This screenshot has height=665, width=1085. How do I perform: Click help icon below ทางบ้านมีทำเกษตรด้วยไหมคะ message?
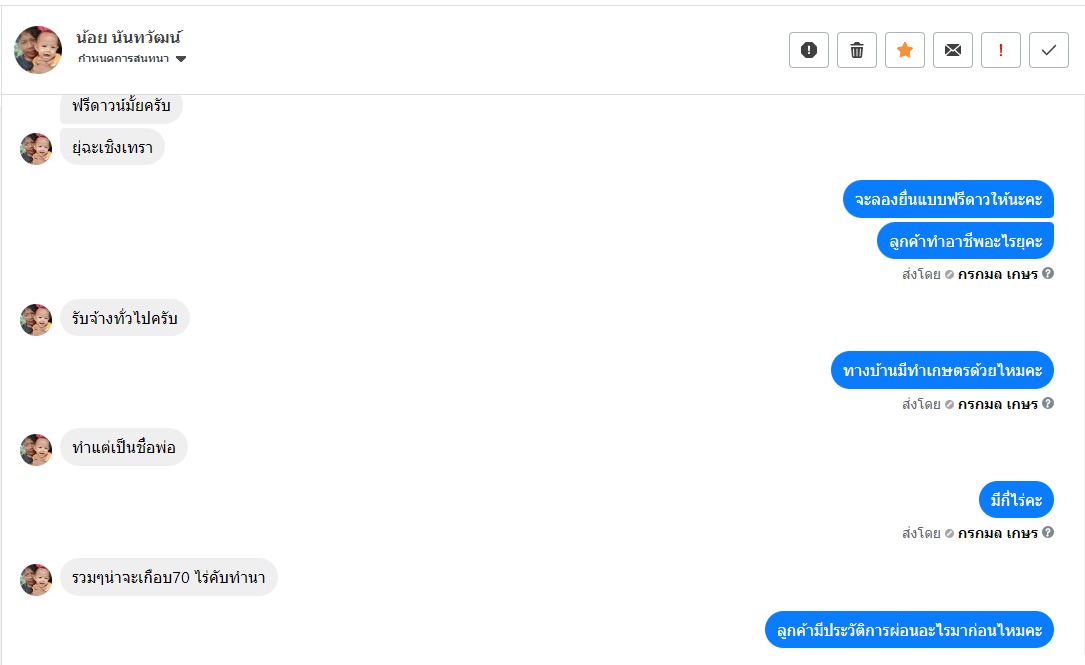coord(1048,403)
